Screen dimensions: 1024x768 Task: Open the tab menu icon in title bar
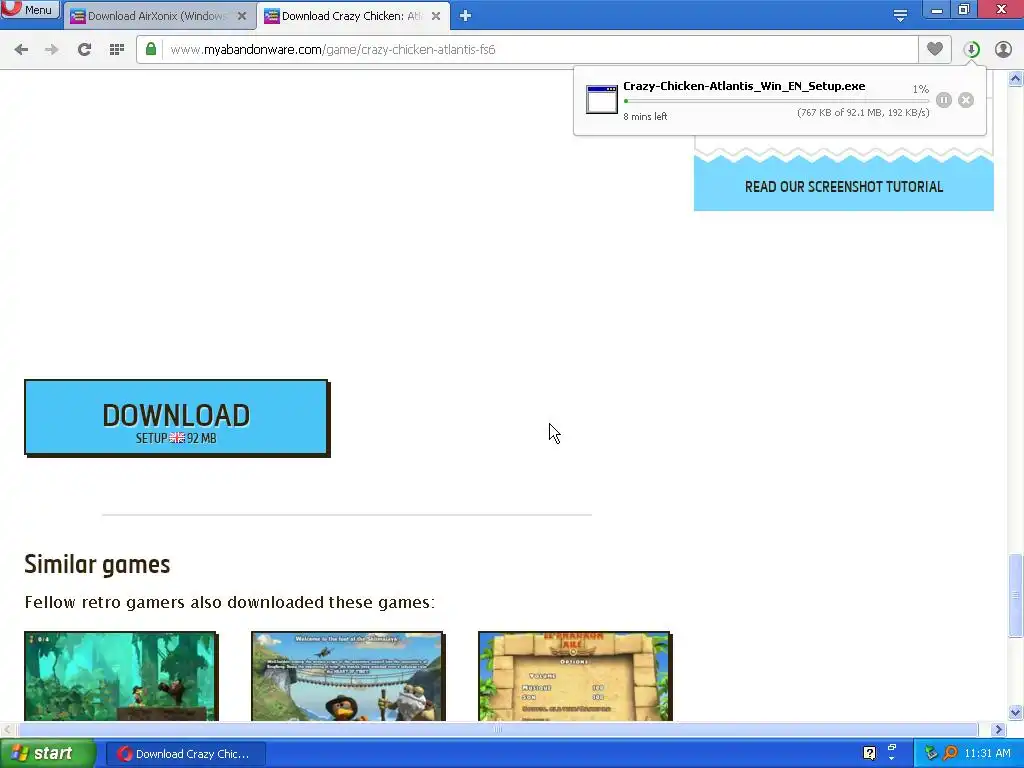coord(900,15)
